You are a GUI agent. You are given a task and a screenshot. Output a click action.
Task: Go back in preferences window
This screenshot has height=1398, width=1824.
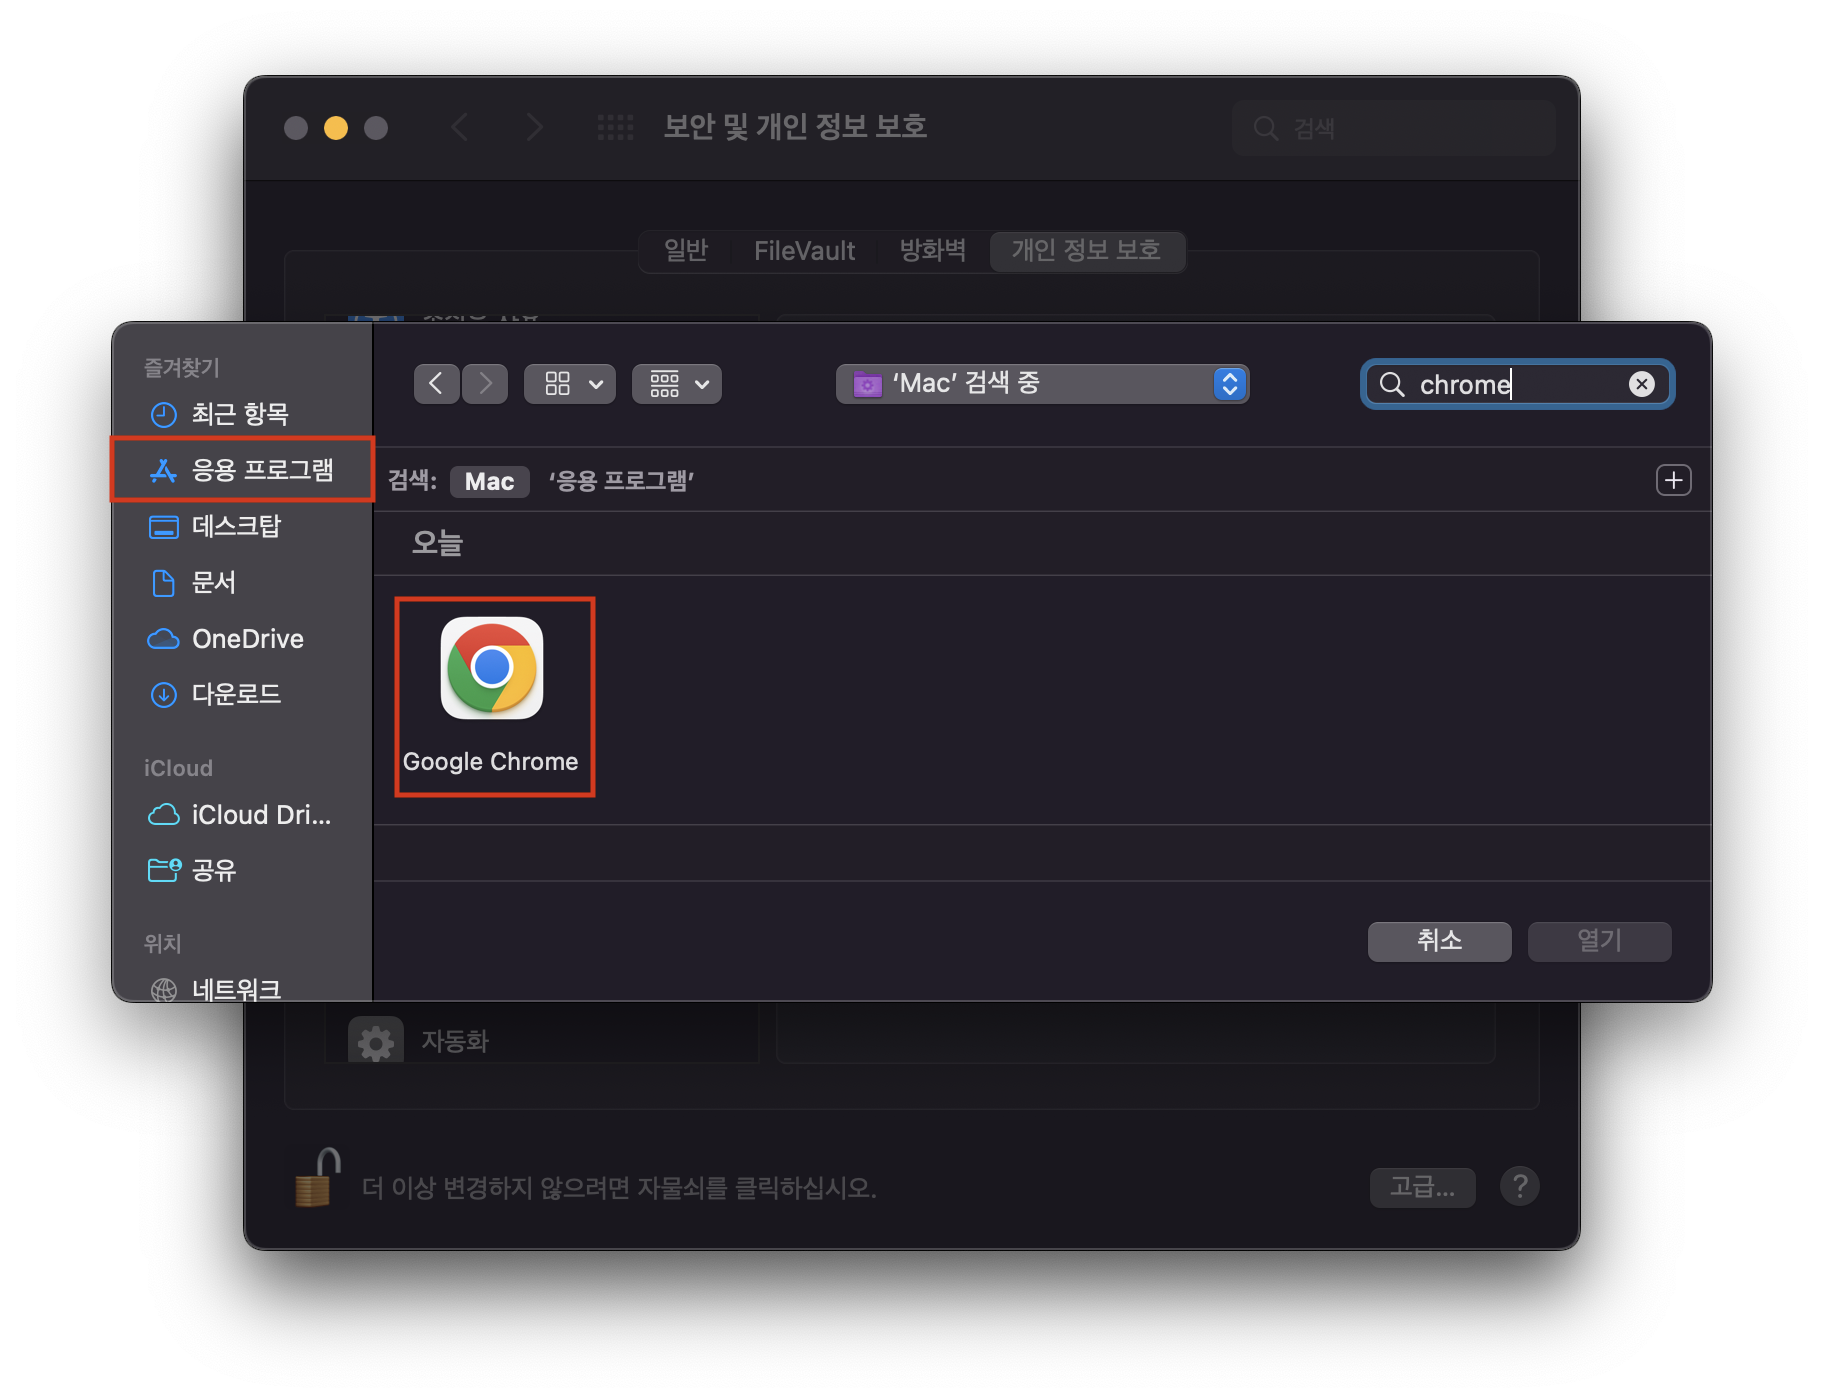pyautogui.click(x=459, y=127)
